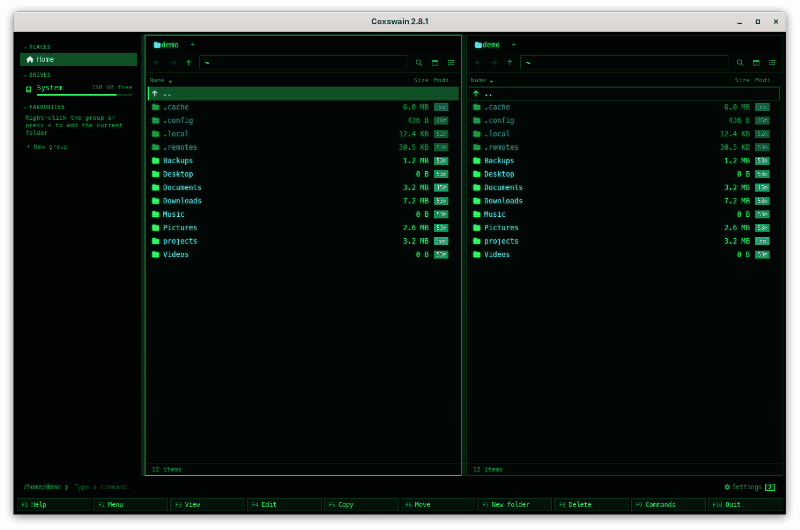
Task: Go back in the left pane
Action: pos(157,63)
